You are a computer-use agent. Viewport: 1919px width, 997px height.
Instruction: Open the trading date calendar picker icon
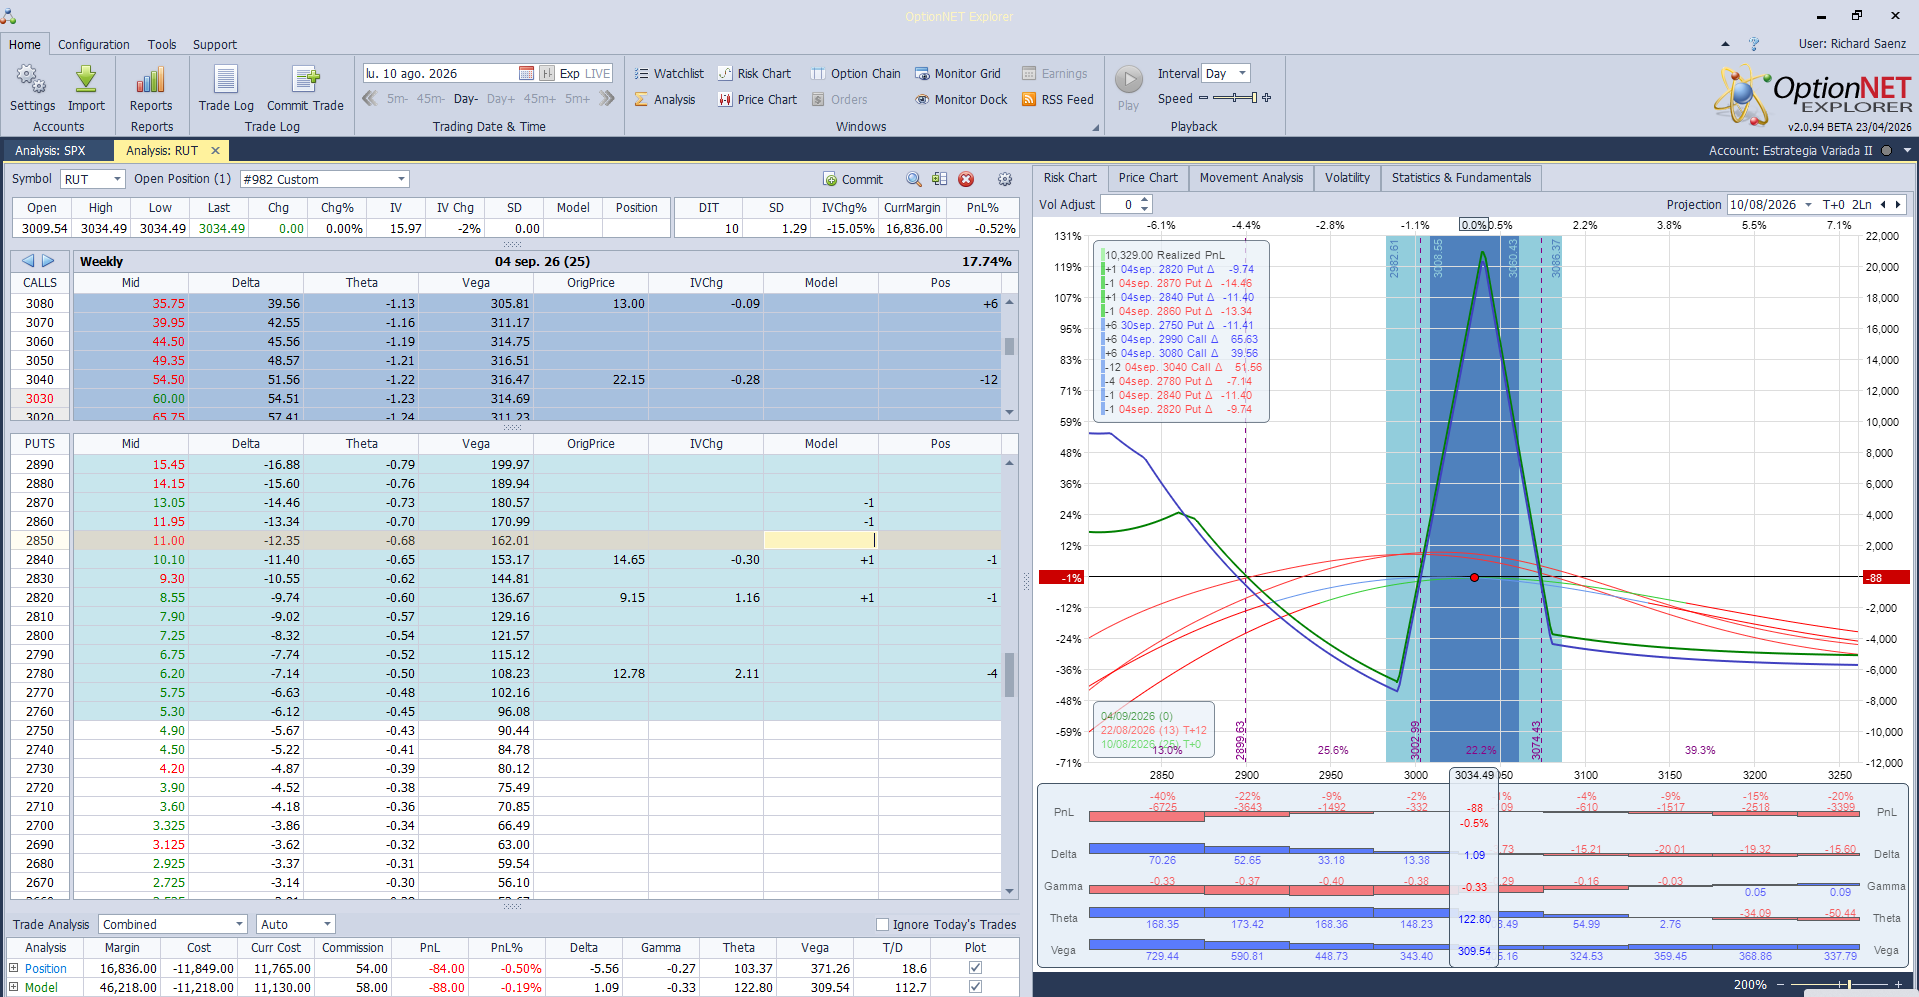[x=526, y=73]
